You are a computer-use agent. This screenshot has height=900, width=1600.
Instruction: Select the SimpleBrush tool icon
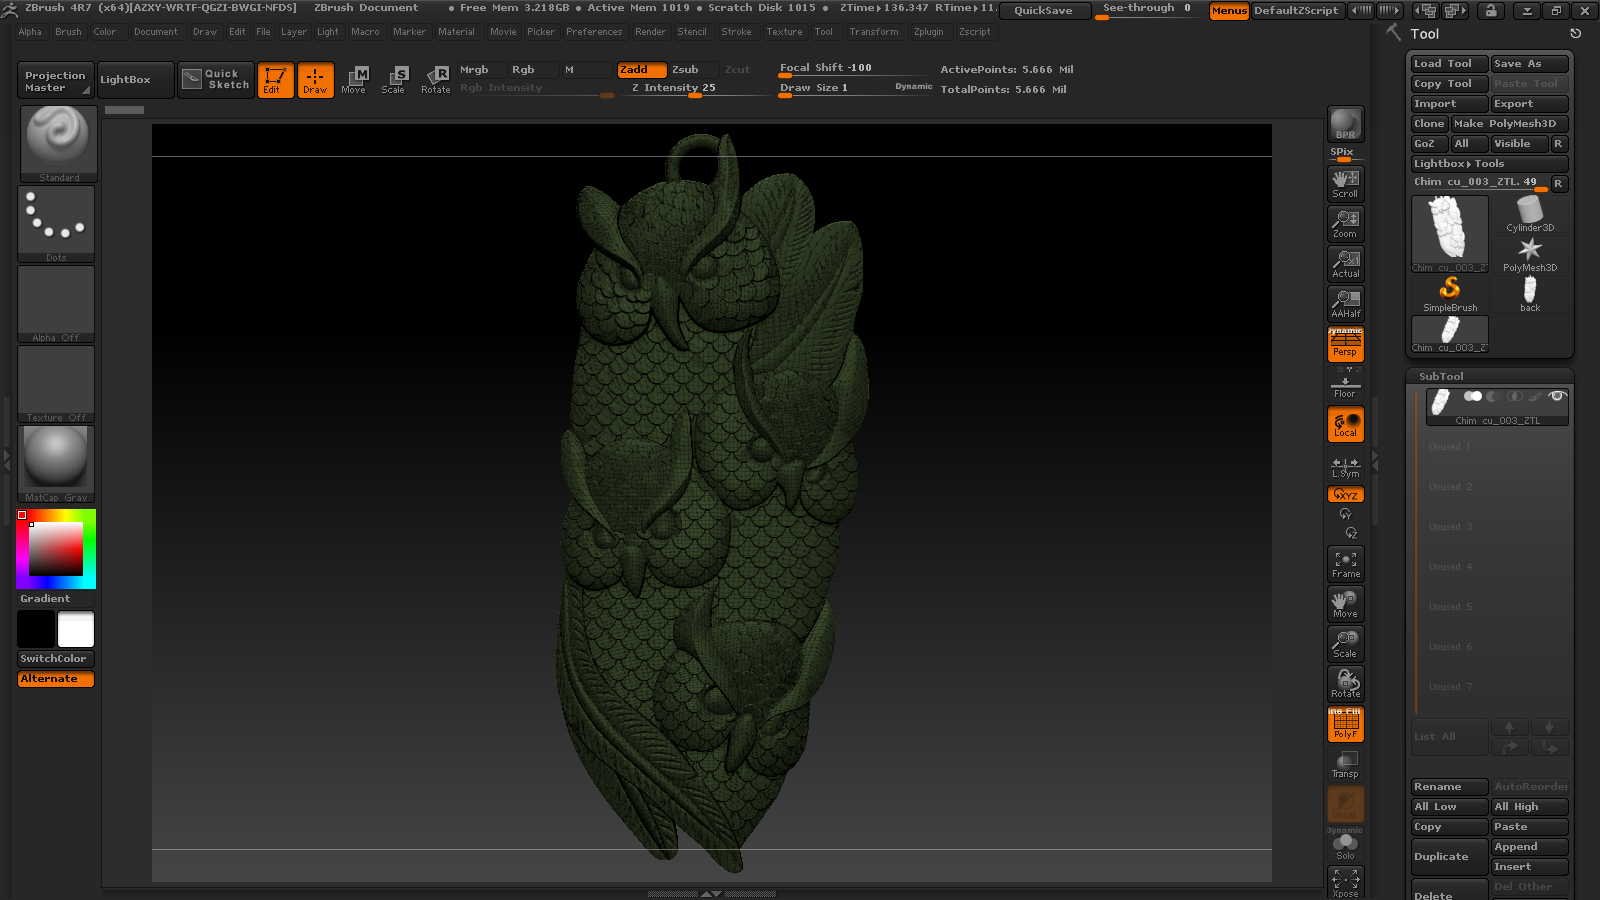click(x=1450, y=294)
